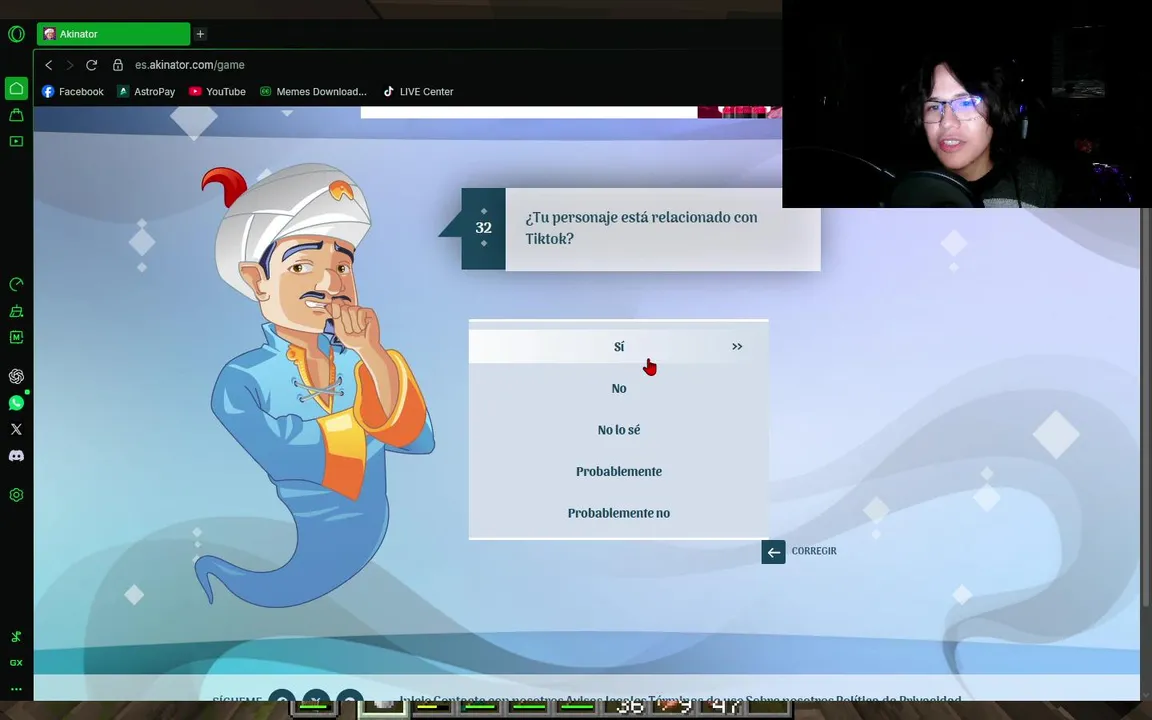Open the Opera GX main menu logo
The image size is (1152, 720).
[16, 34]
